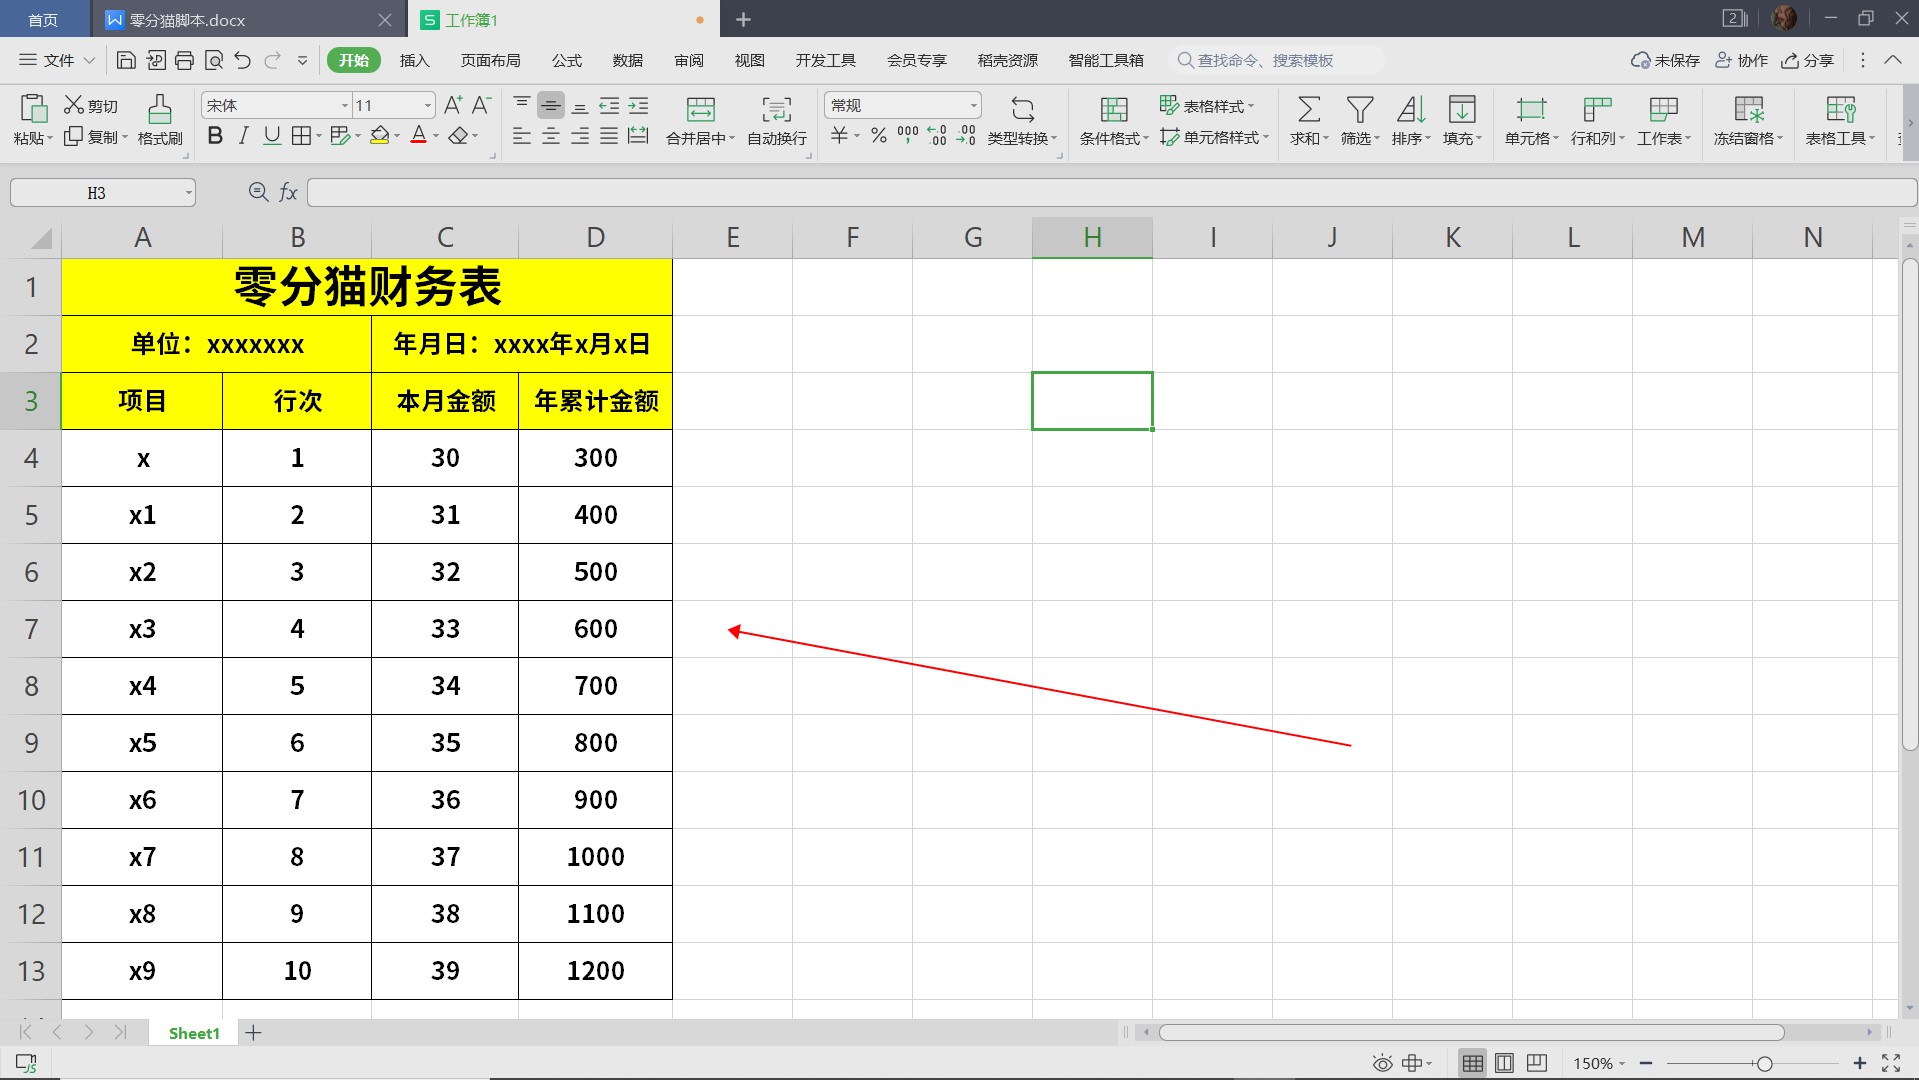Image resolution: width=1919 pixels, height=1080 pixels.
Task: Toggle bold formatting
Action: [215, 136]
